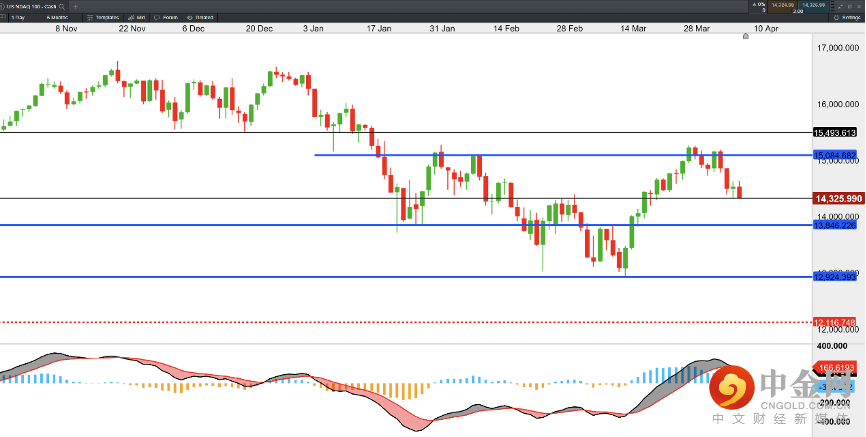Screen dimensions: 866x437
Task: Click the MACD value label 166.6193
Action: pyautogui.click(x=838, y=368)
